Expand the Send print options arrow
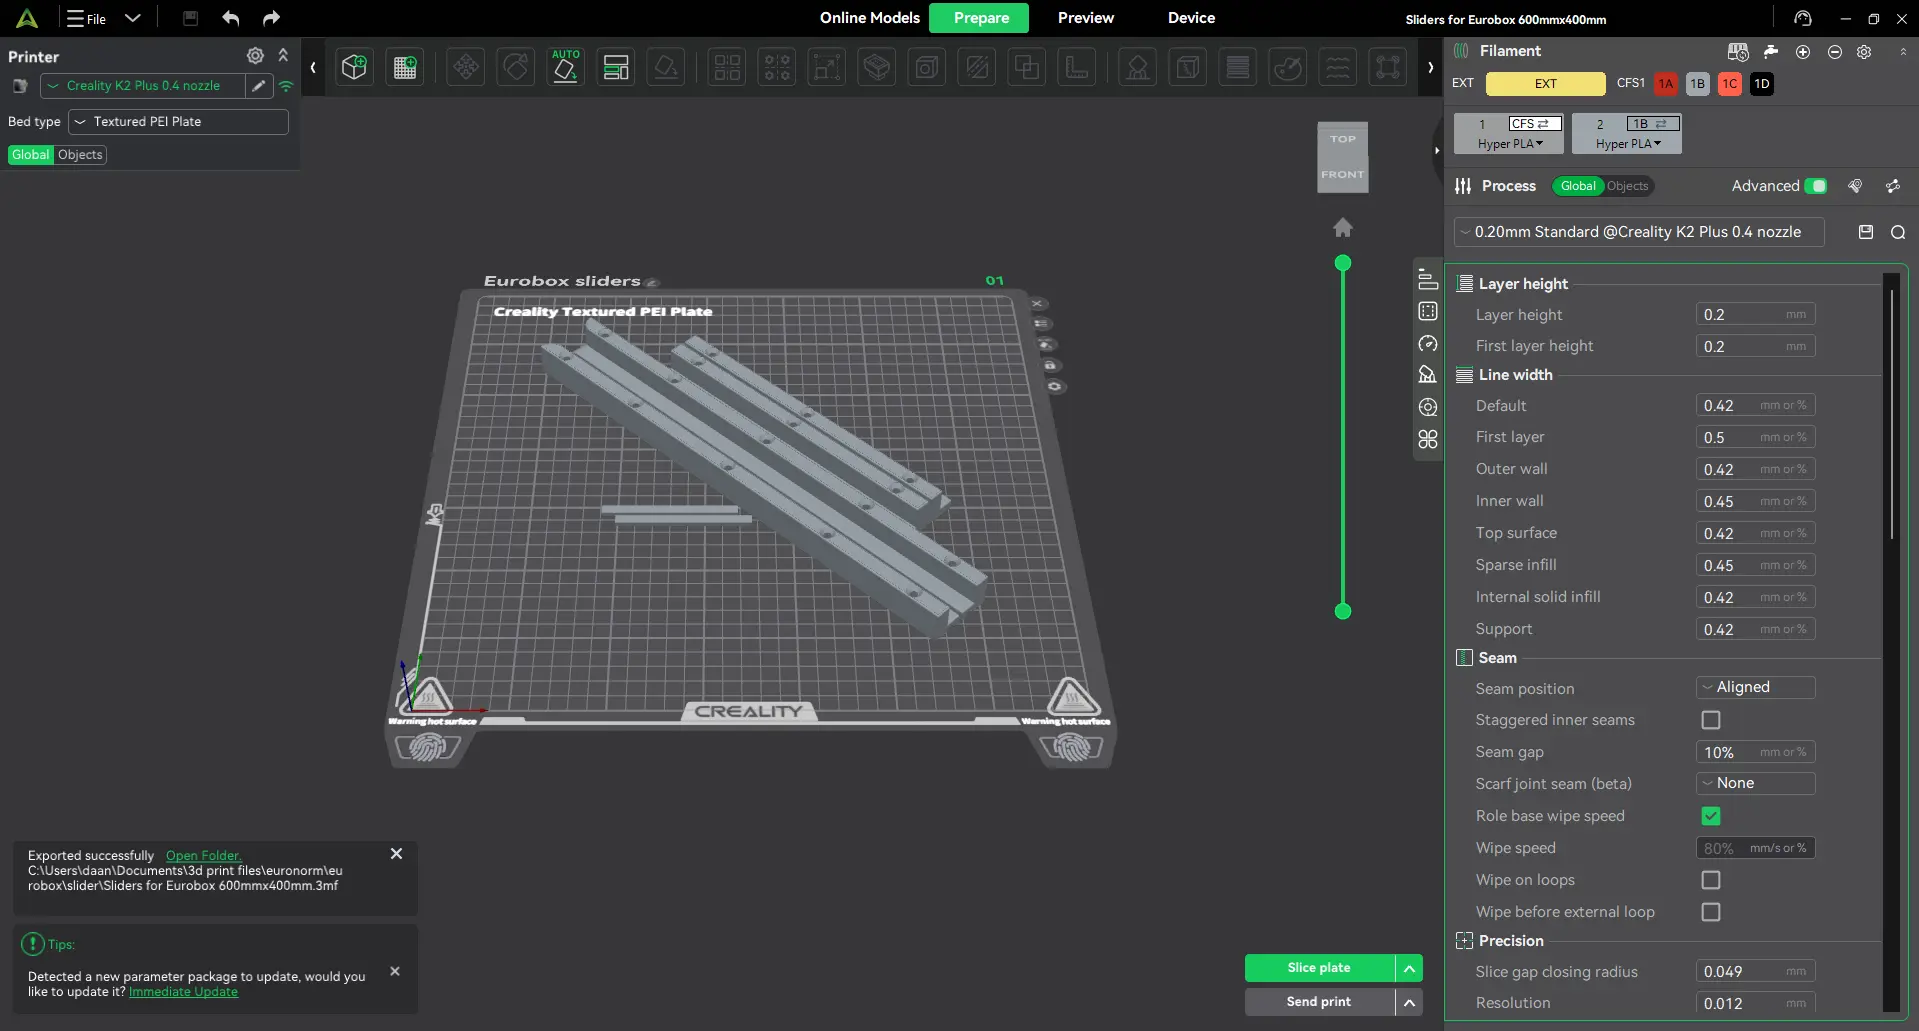Image resolution: width=1919 pixels, height=1031 pixels. click(x=1409, y=1002)
